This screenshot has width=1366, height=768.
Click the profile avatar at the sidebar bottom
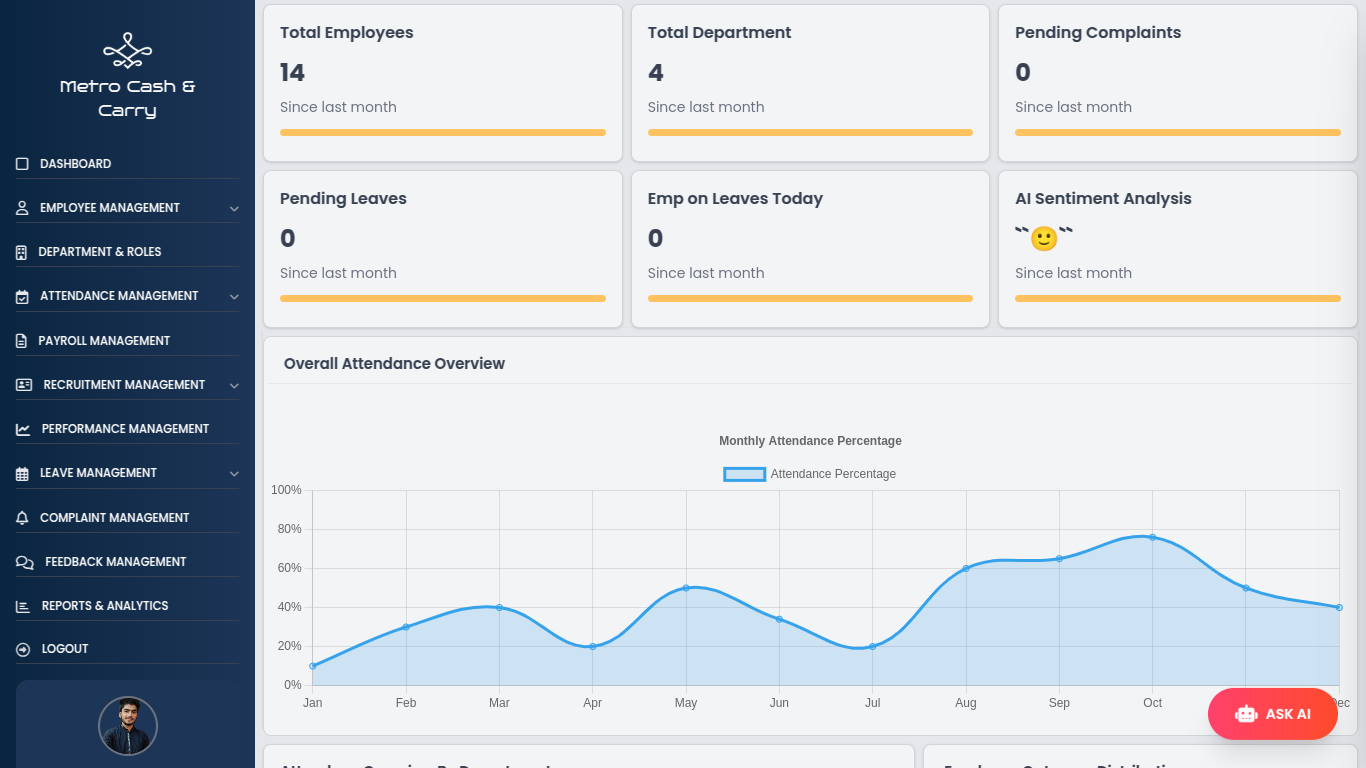pos(127,726)
